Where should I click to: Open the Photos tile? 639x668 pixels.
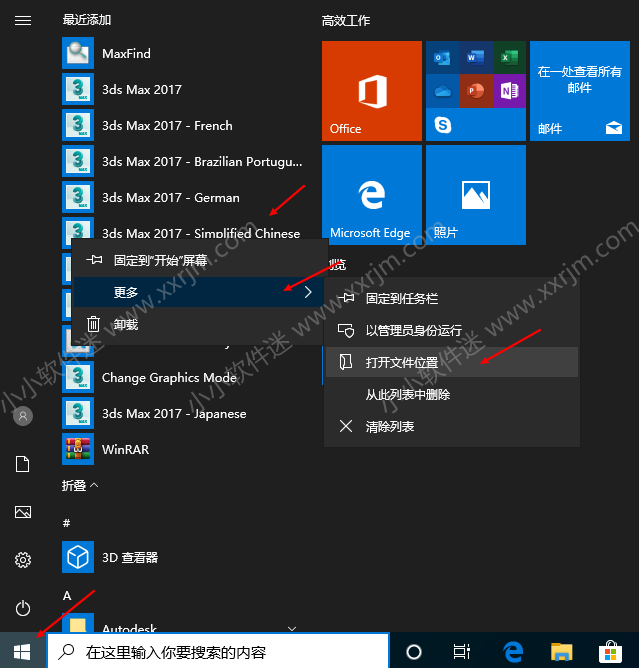tap(475, 195)
